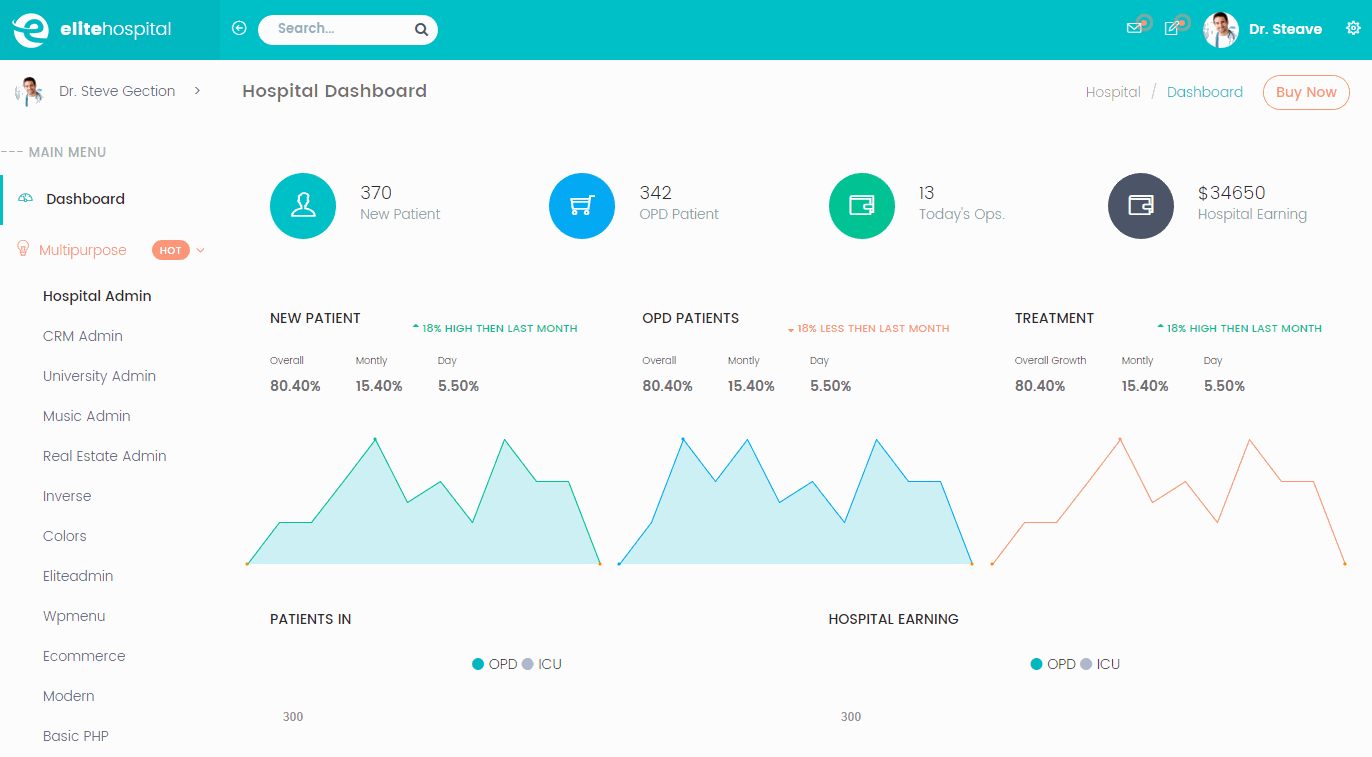This screenshot has height=757, width=1372.
Task: Click the Hospital Earning wallet icon
Action: (x=1140, y=206)
